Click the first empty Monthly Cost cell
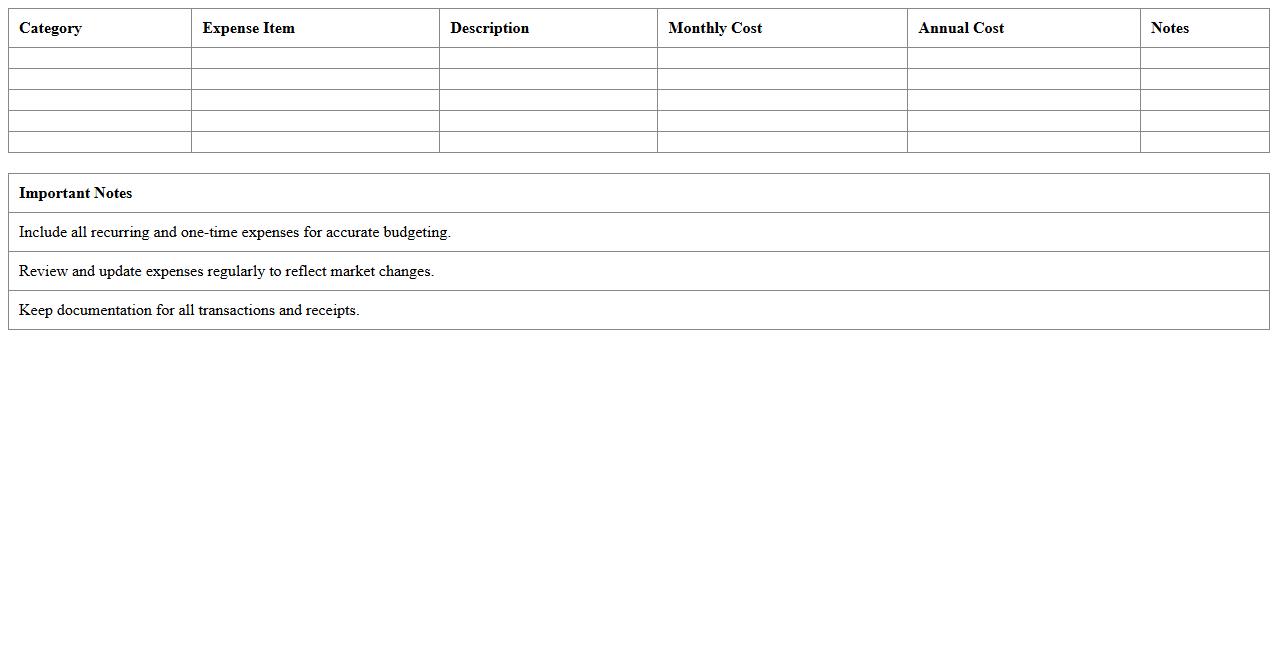 click(x=781, y=58)
